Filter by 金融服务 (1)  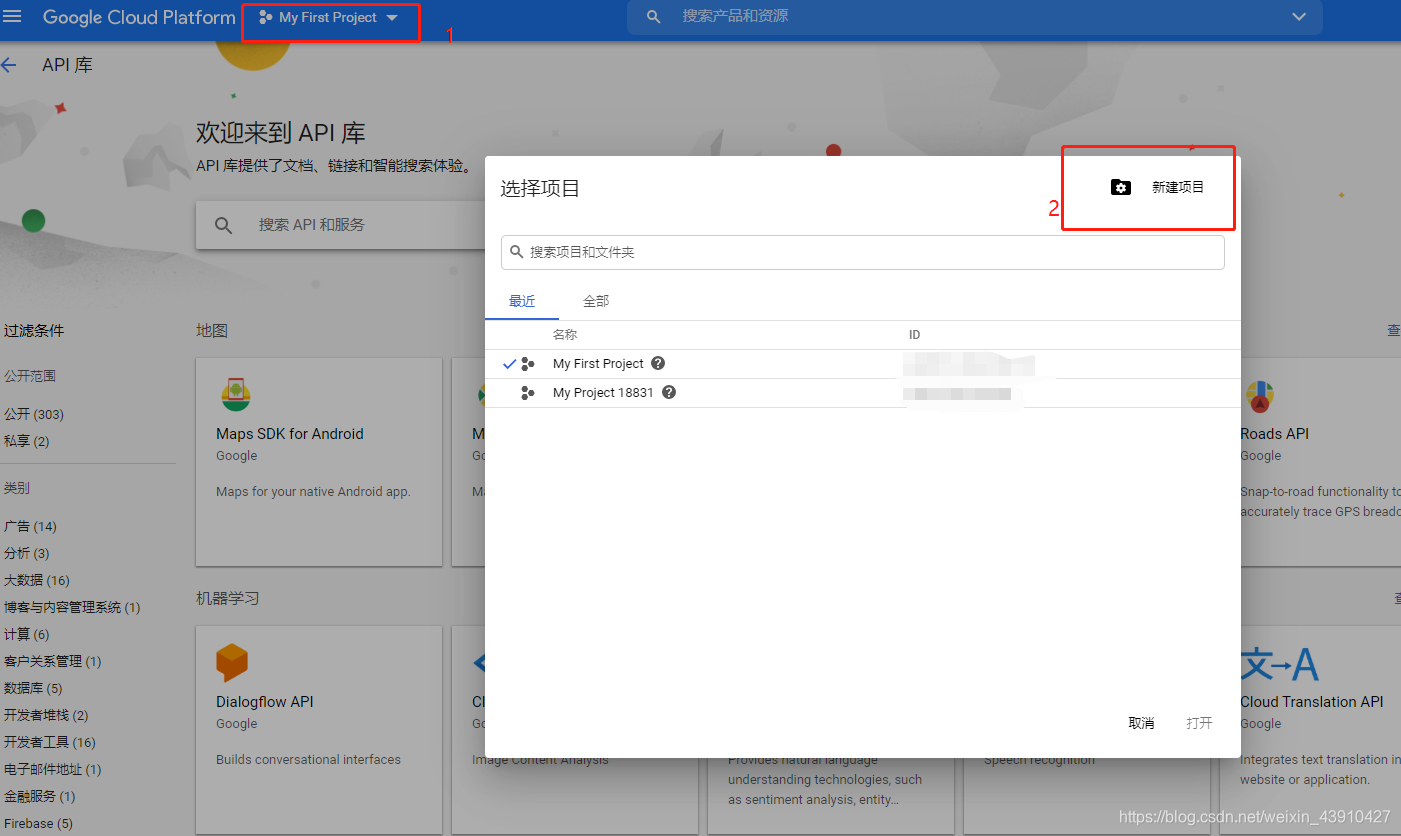[39, 796]
